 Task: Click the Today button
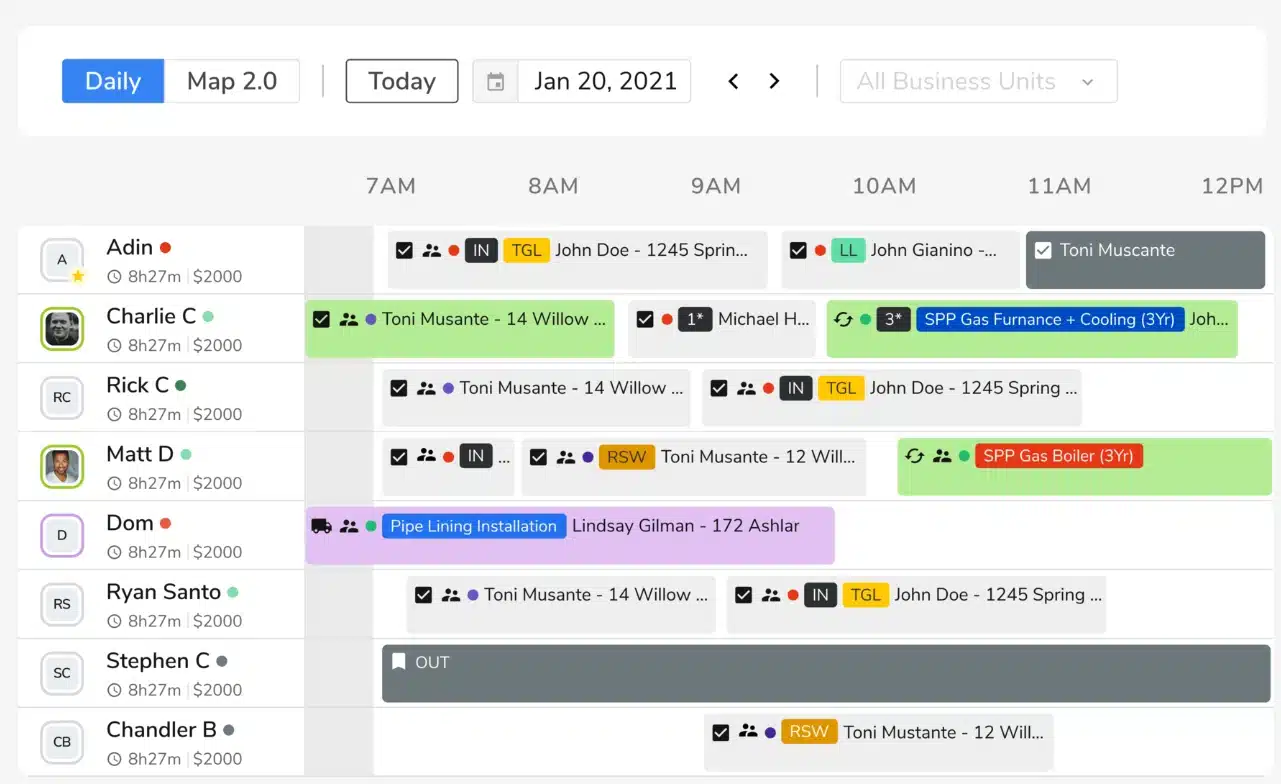coord(401,81)
